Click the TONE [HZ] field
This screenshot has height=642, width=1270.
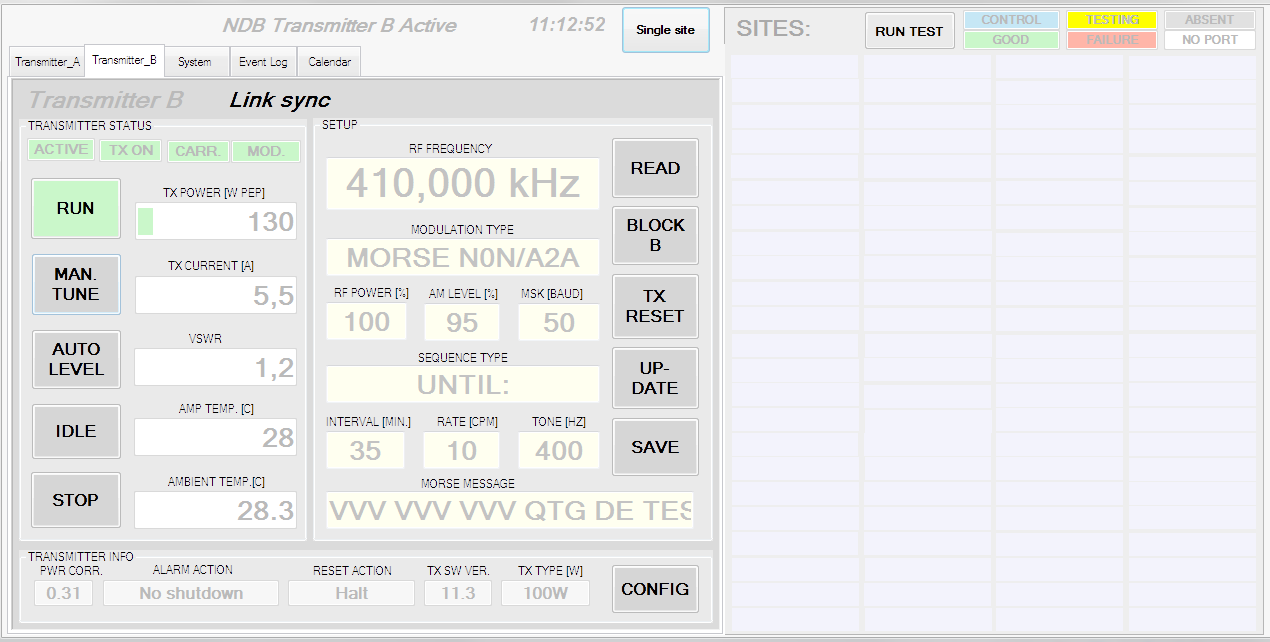point(559,450)
